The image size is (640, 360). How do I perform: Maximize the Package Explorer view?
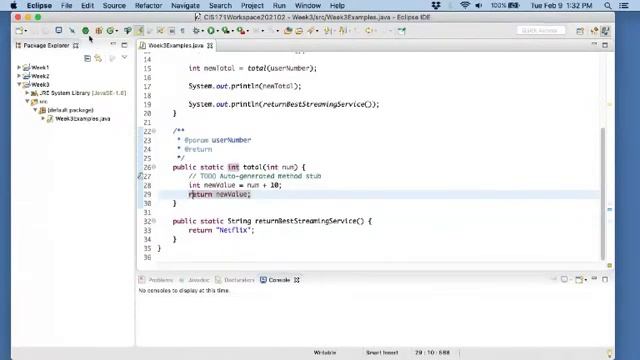124,45
